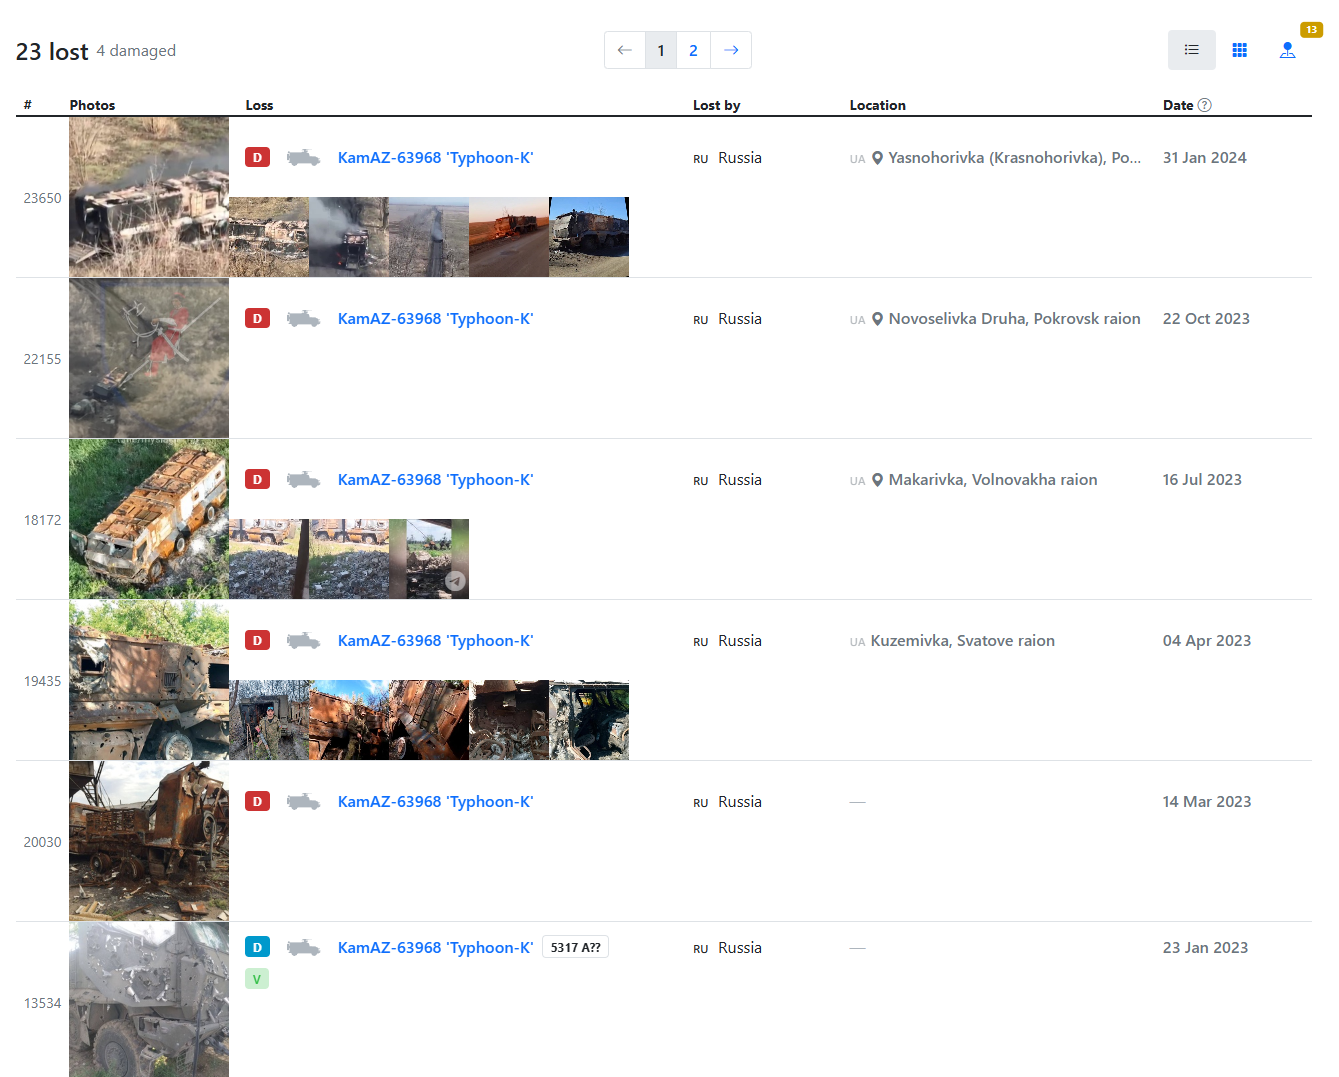This screenshot has height=1077, width=1339.
Task: Click destroyed badge for entry 18172
Action: click(257, 479)
